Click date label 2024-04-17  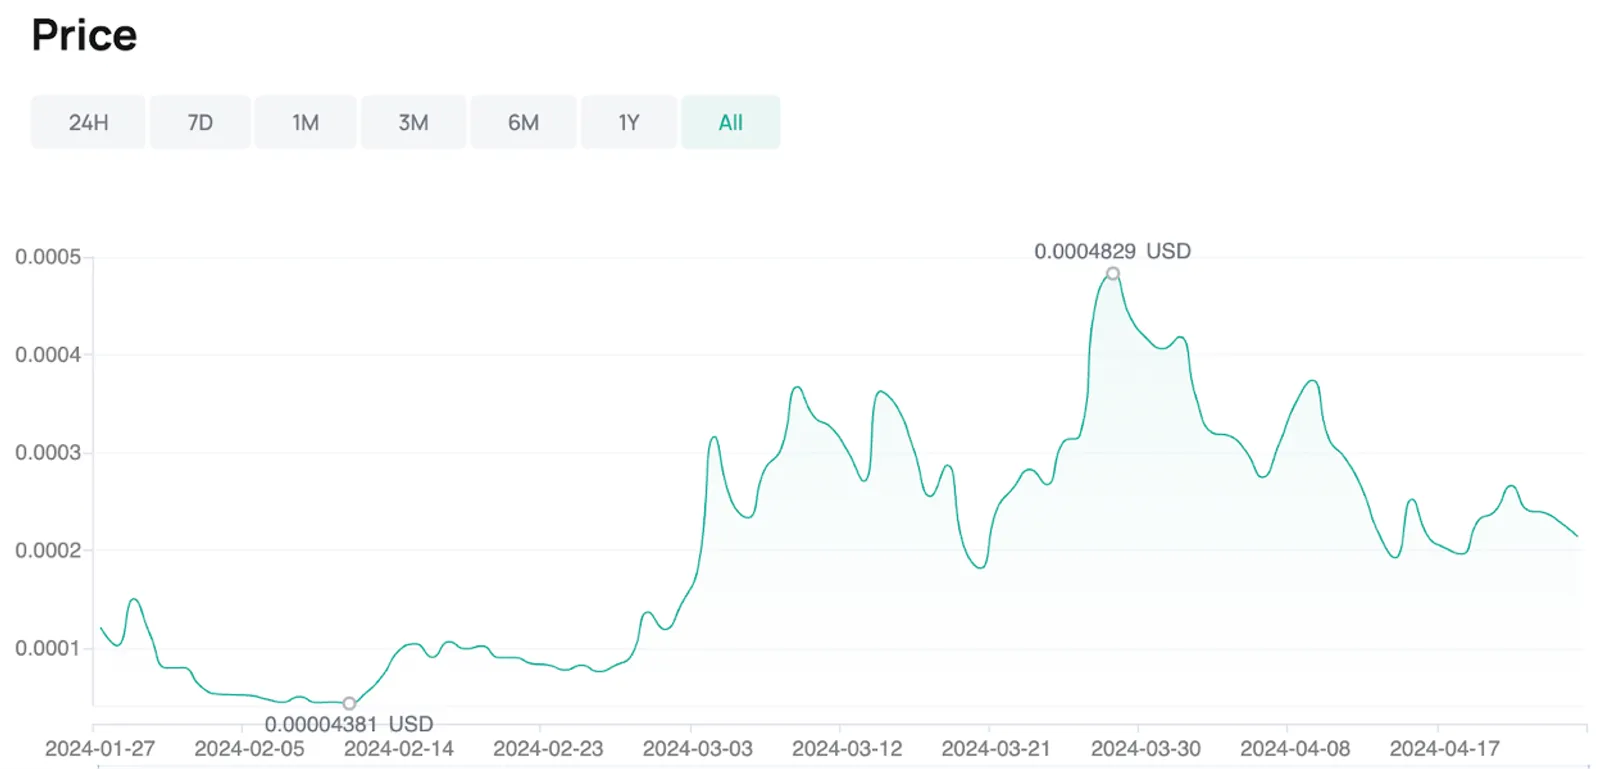coord(1445,749)
